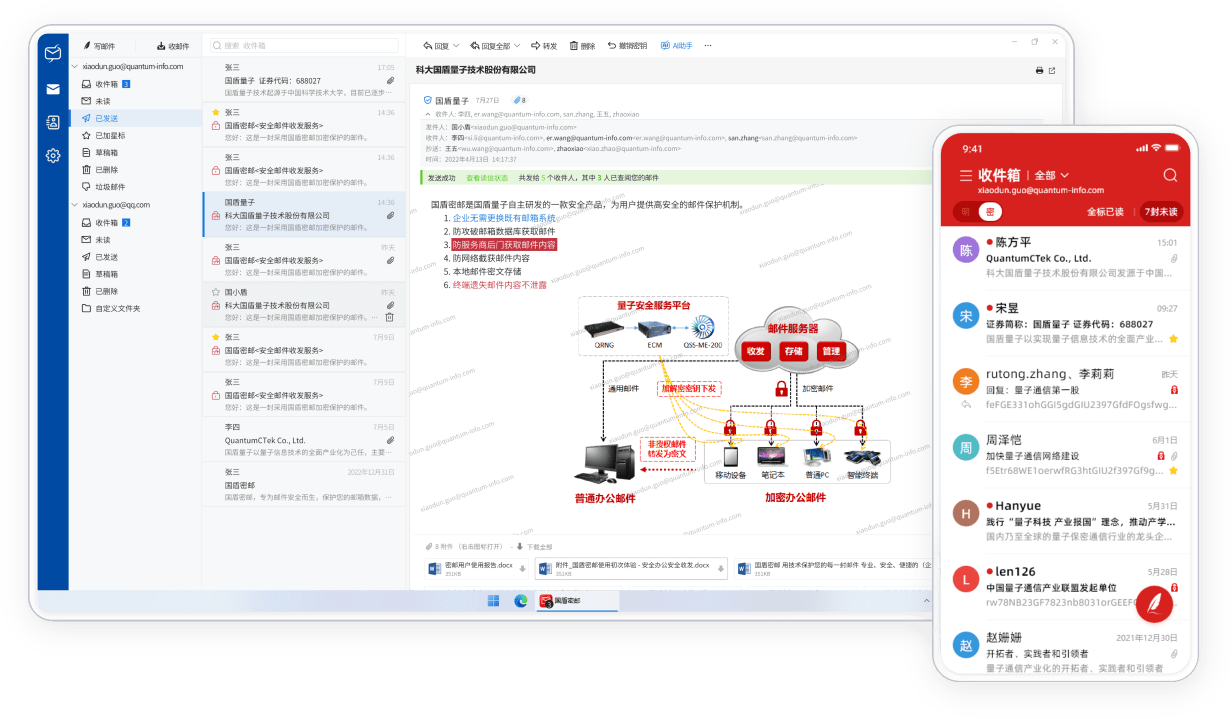1232x719 pixels.
Task: Click the 查看读信状态 link
Action: pyautogui.click(x=485, y=178)
